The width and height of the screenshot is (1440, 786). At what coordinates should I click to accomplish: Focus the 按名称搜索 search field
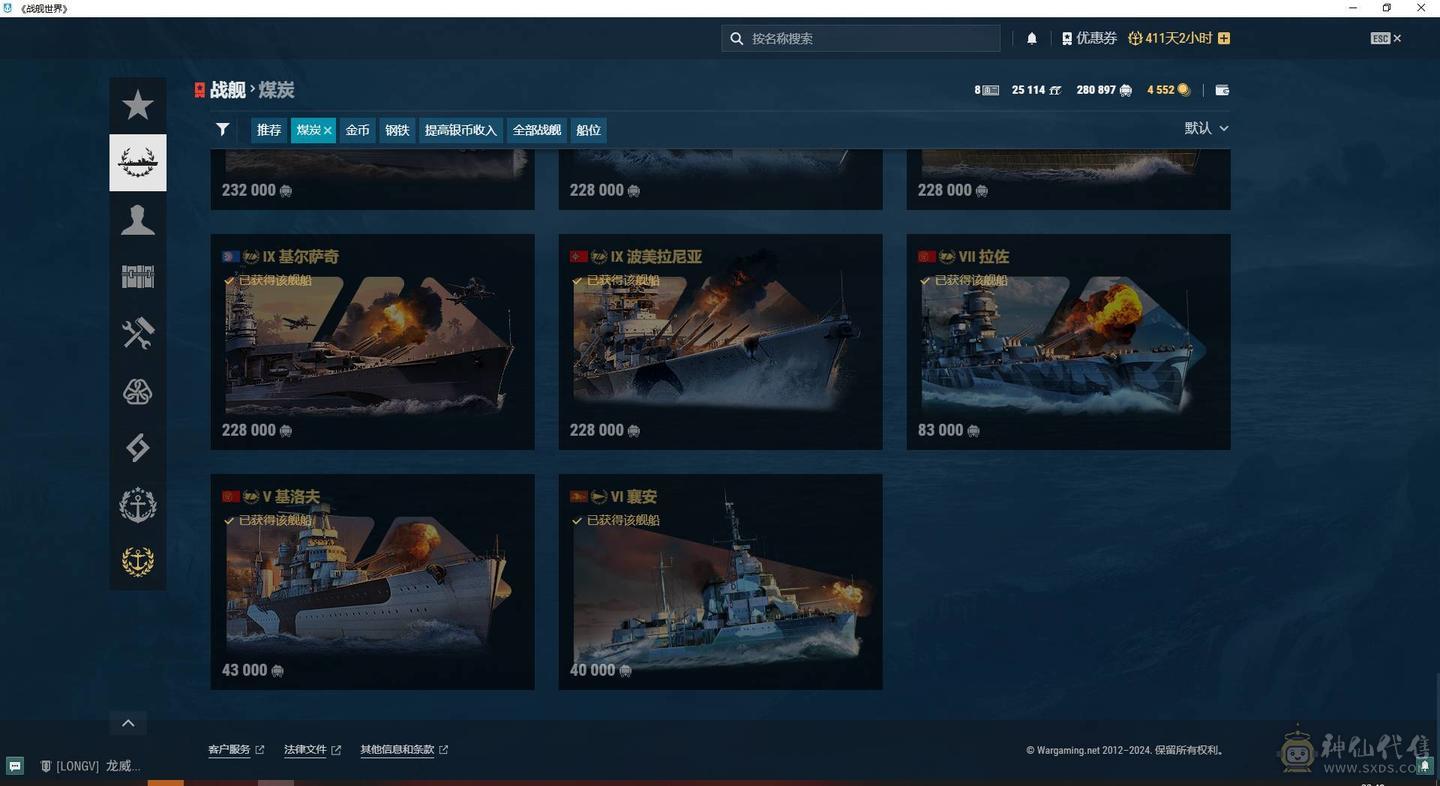pos(861,38)
